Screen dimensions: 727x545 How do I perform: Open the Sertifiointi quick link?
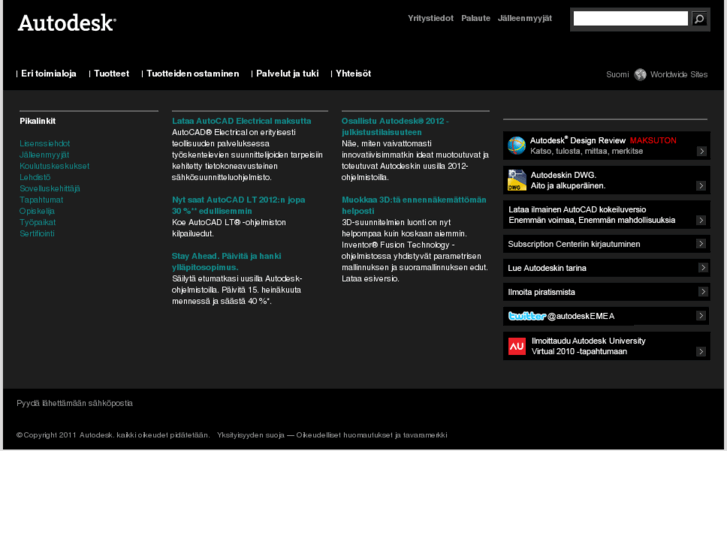37,233
